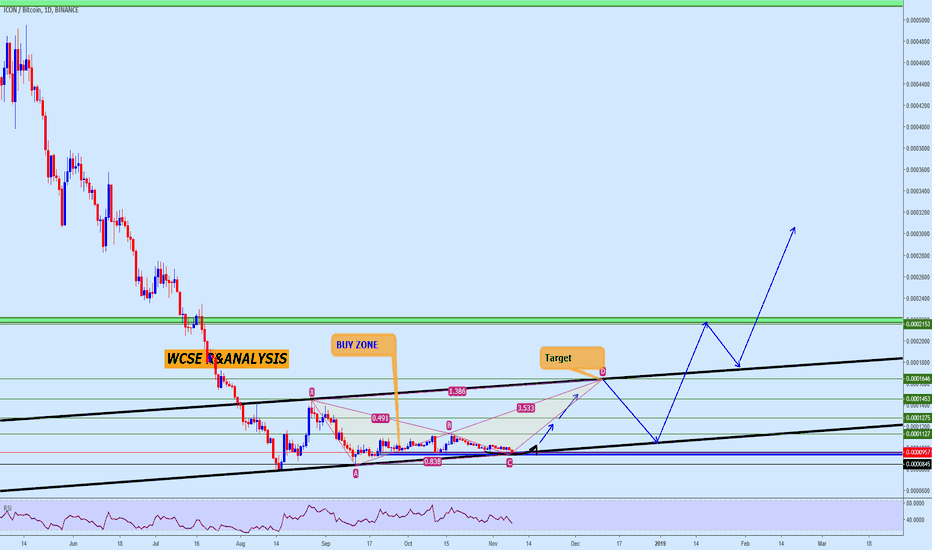Screen dimensions: 932x550
Task: Click the 0.0005000 price scale value
Action: click(x=918, y=20)
